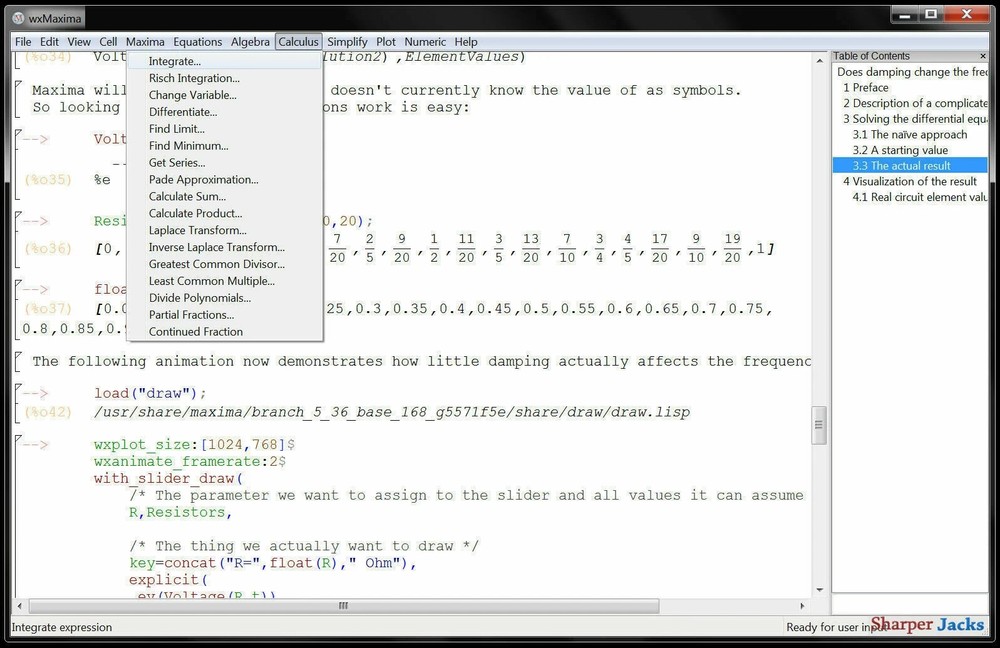This screenshot has height=648, width=1000.
Task: Click the wxanimate_framerate:2$ line
Action: (190, 461)
